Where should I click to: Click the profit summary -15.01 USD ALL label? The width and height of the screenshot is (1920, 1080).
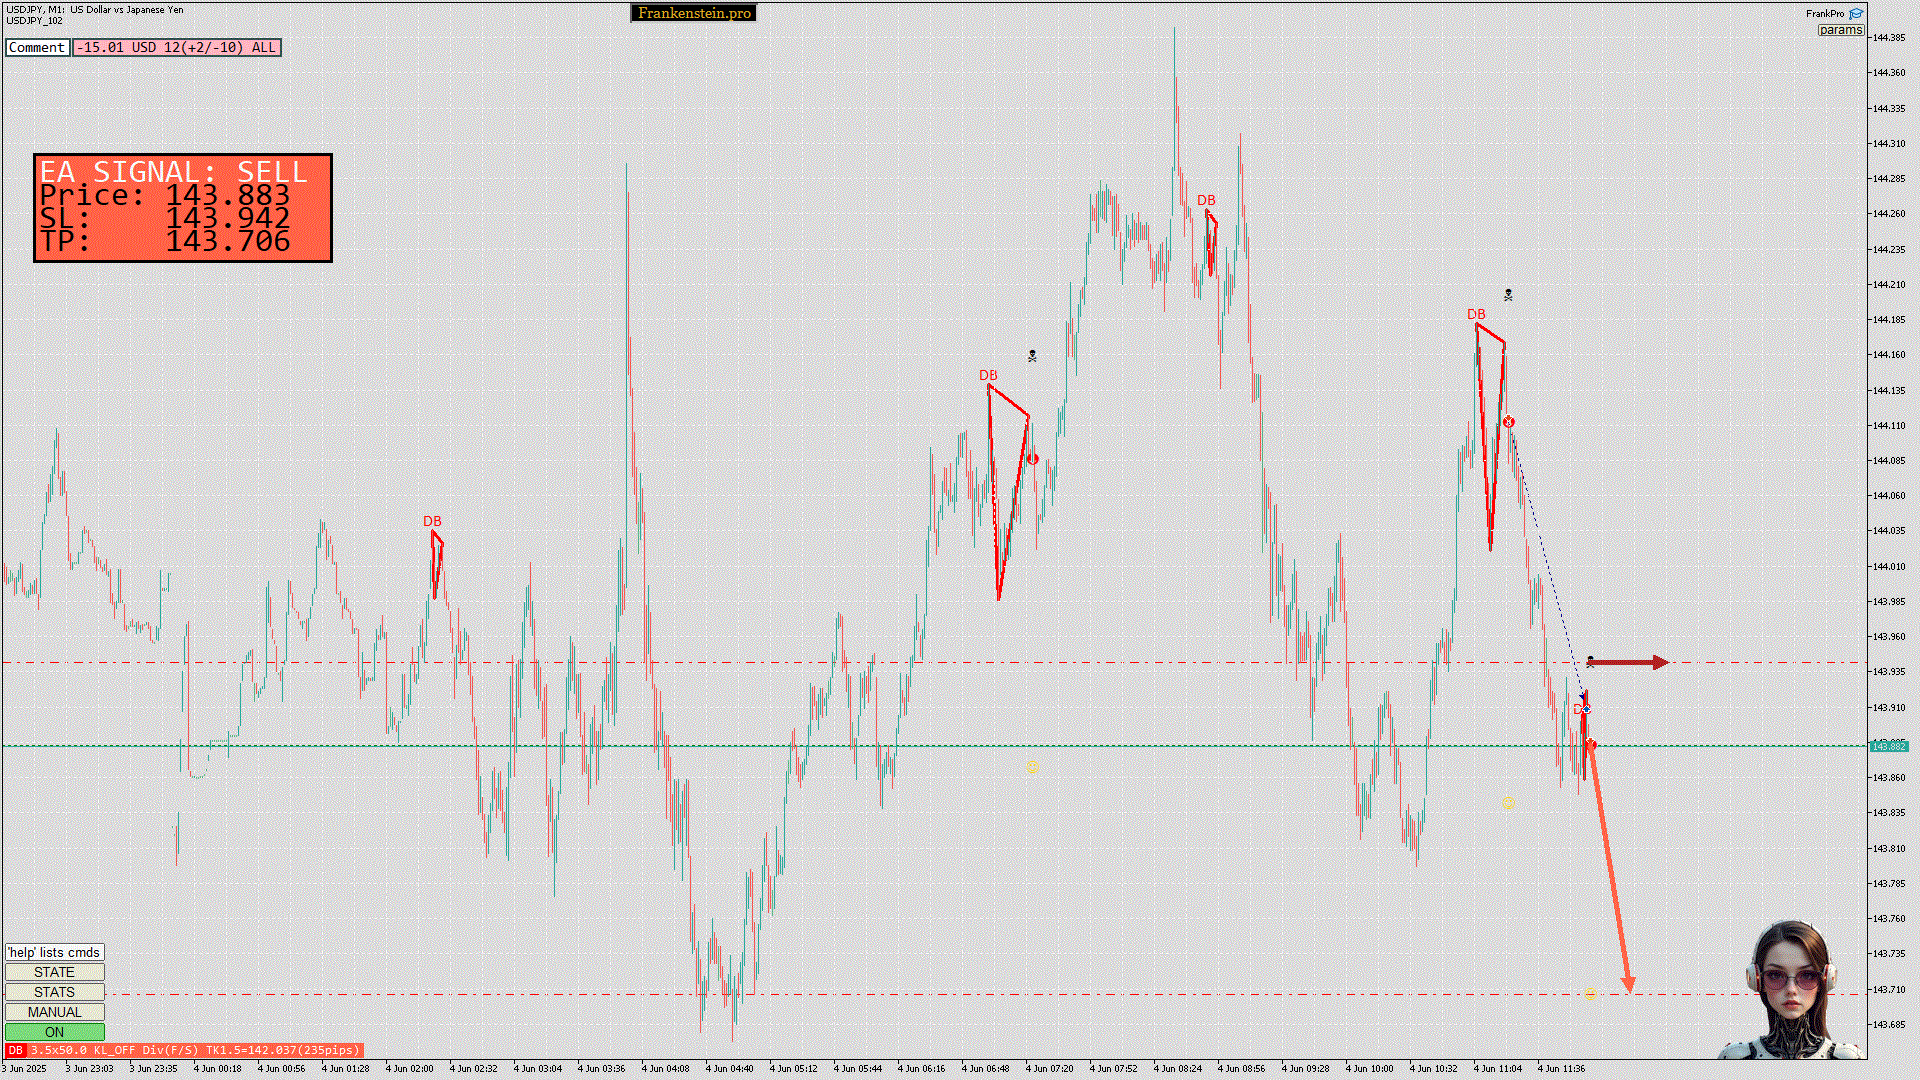[x=176, y=47]
